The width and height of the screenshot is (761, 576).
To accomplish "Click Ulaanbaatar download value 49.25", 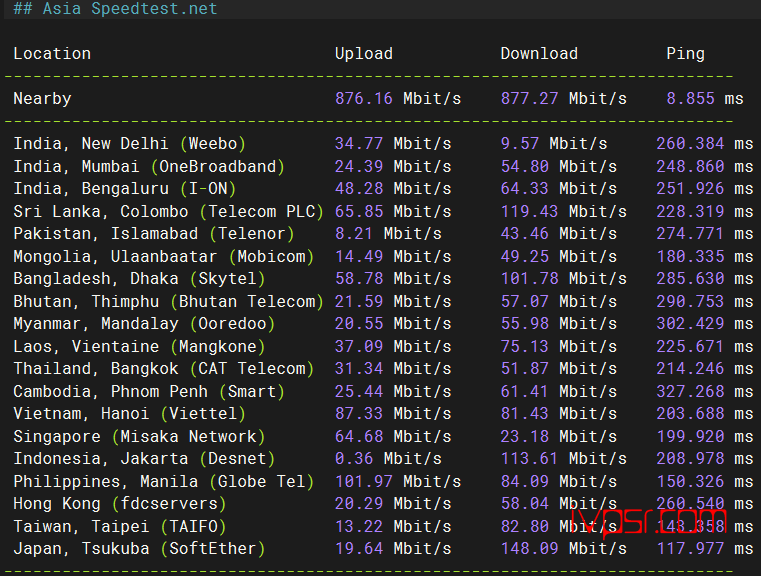I will pyautogui.click(x=525, y=257).
